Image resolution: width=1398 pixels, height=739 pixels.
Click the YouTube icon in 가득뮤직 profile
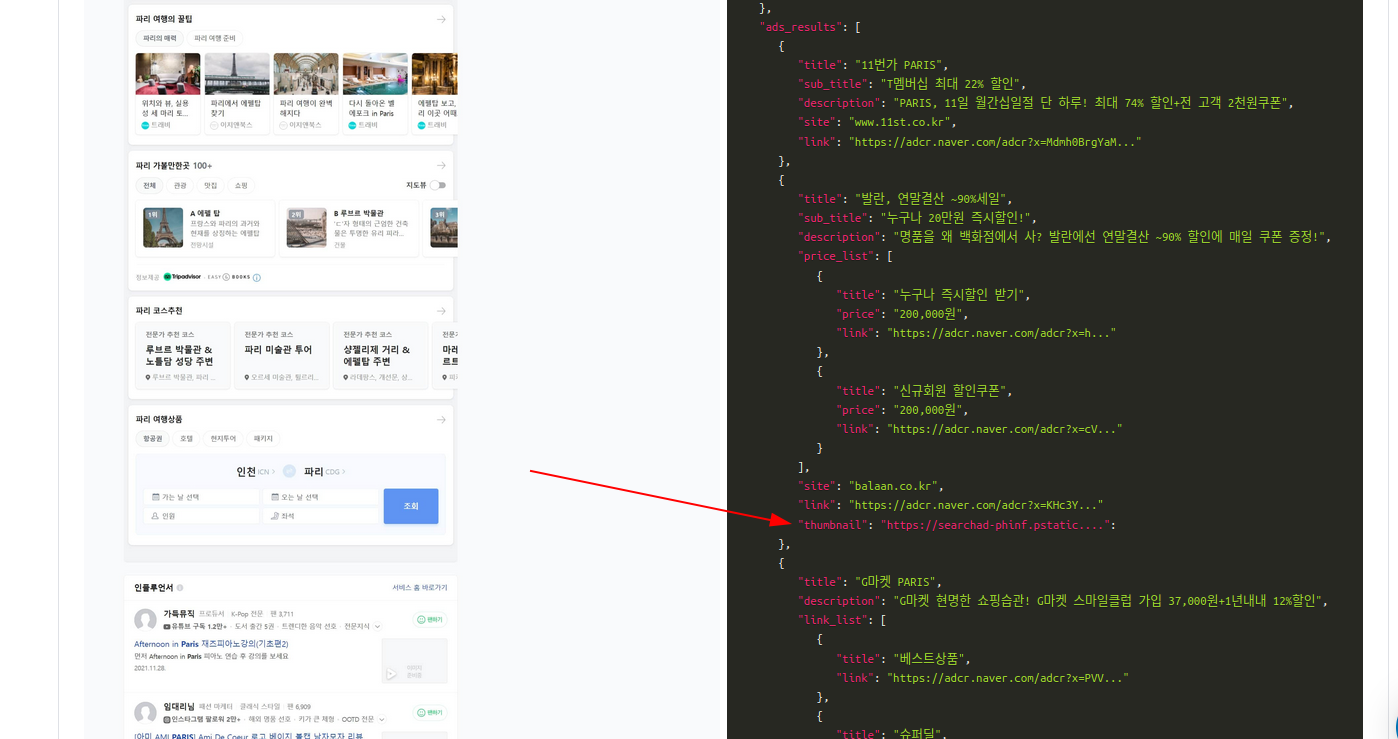click(x=165, y=627)
